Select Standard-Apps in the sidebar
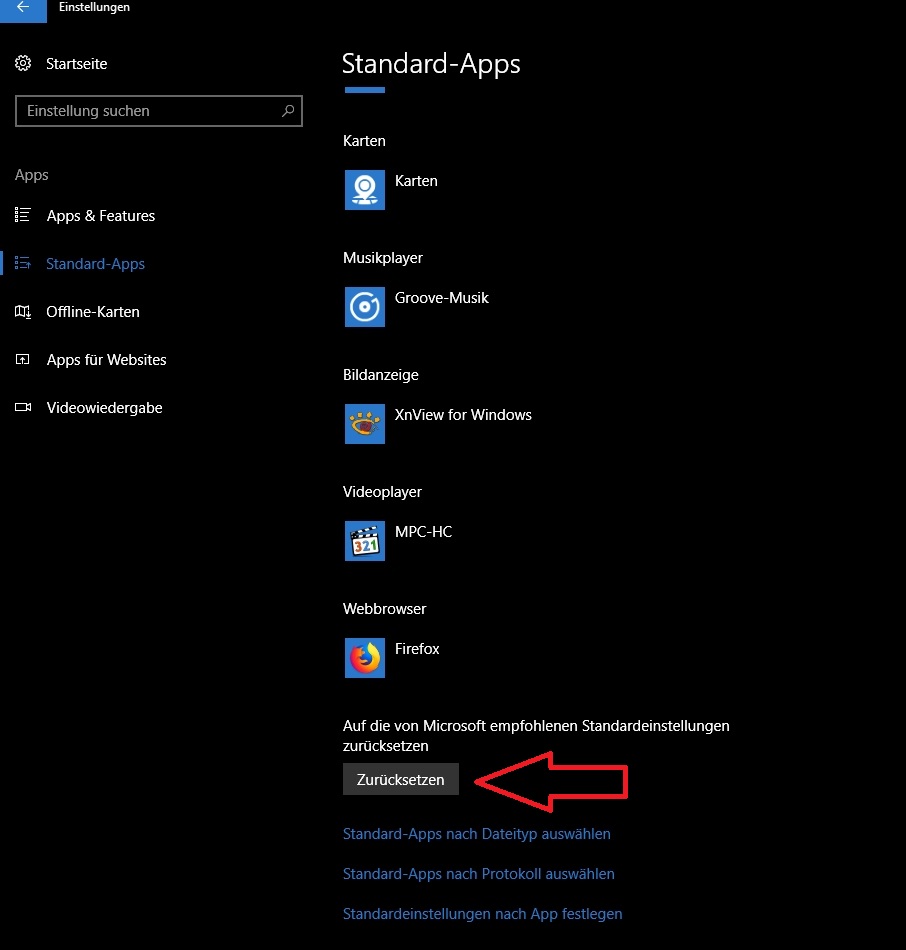This screenshot has height=950, width=906. tap(95, 264)
